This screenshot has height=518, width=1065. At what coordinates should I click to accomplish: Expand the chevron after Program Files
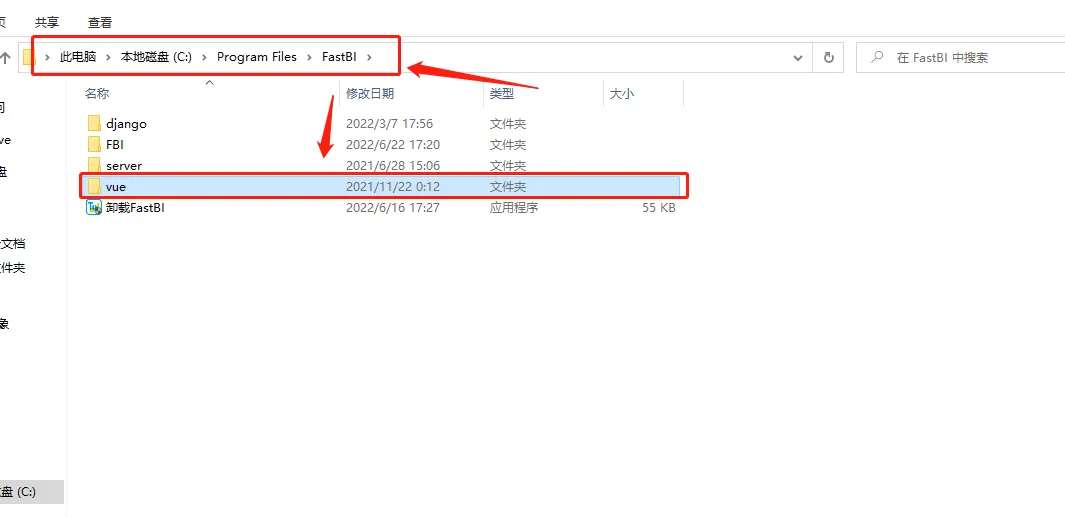309,58
